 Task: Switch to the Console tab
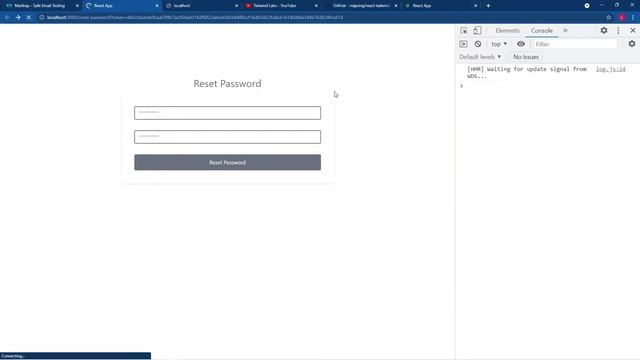point(542,31)
